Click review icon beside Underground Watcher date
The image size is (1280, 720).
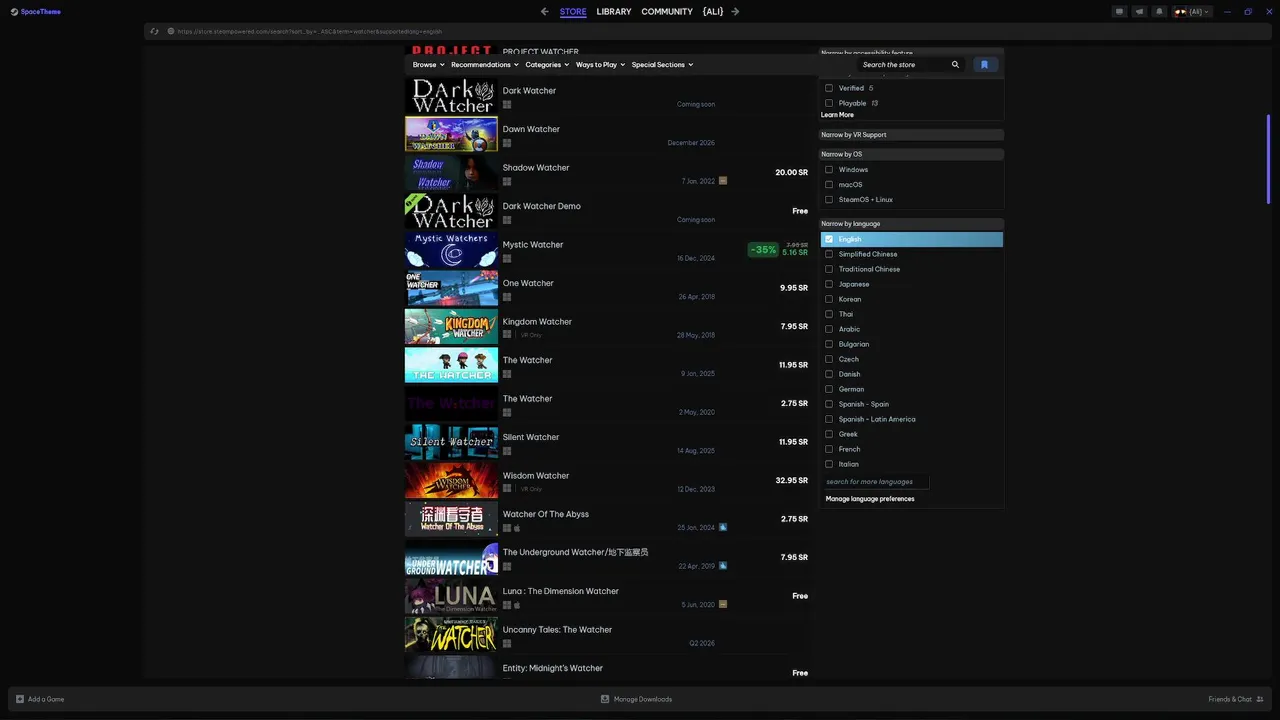723,566
